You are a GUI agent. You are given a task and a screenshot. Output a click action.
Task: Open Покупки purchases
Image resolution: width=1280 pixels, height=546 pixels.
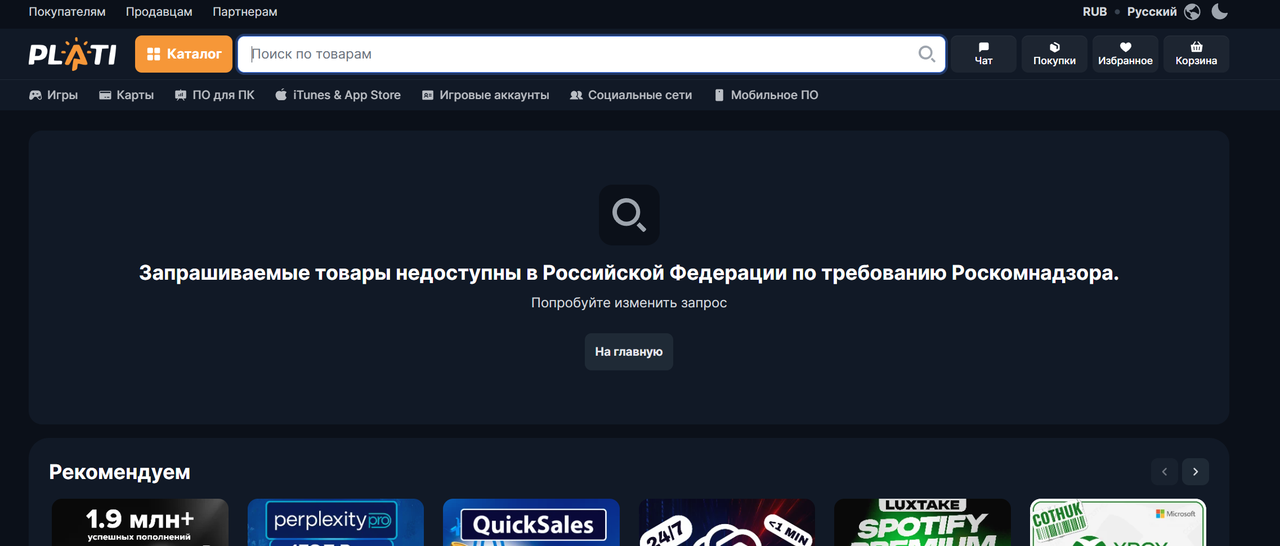(1055, 54)
